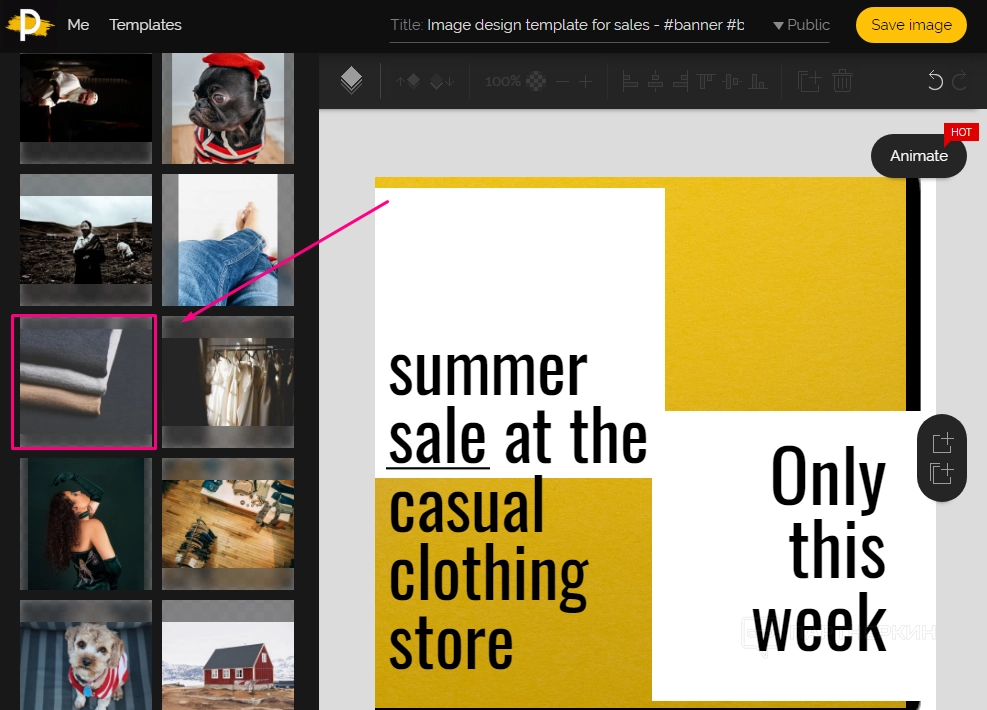Click the Save image button
This screenshot has height=710, width=987.
[x=911, y=25]
